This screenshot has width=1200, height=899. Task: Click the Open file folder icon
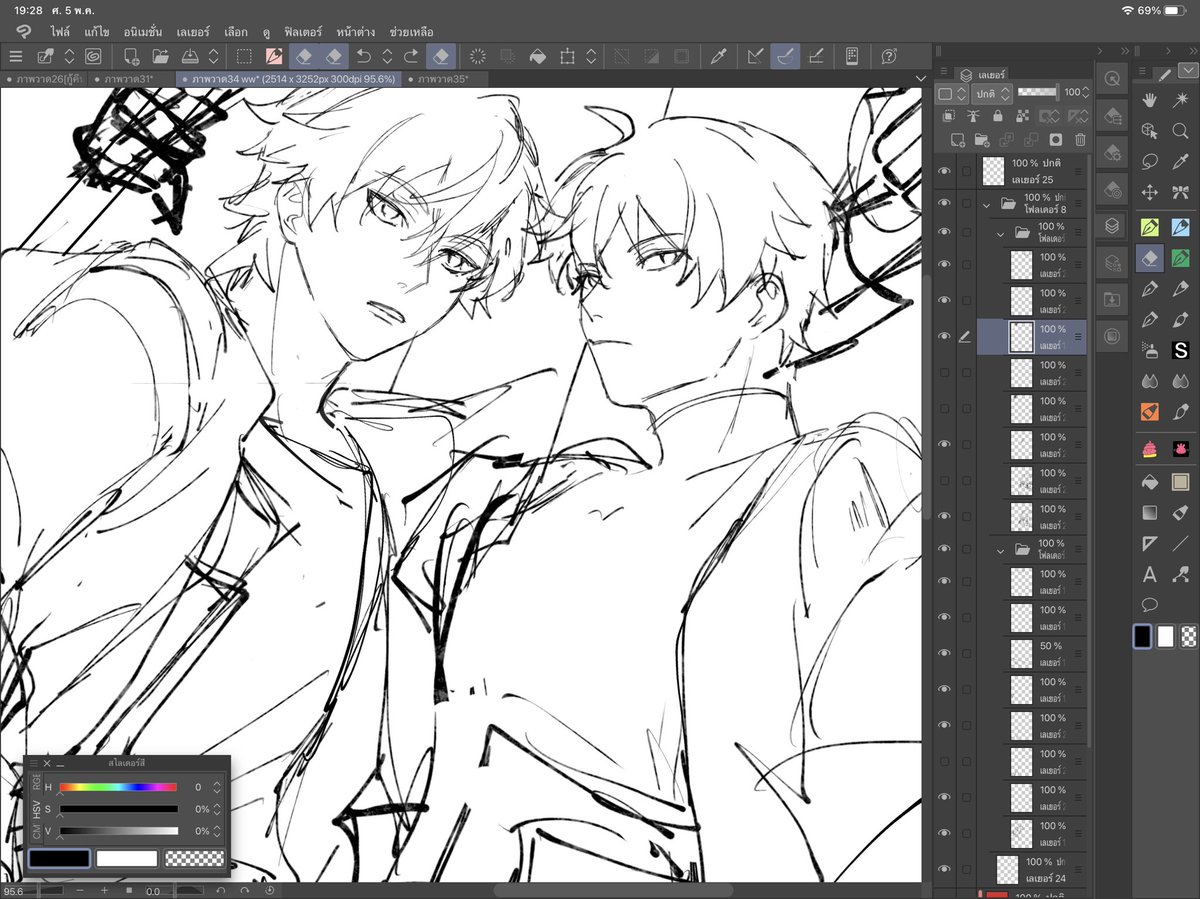(159, 56)
